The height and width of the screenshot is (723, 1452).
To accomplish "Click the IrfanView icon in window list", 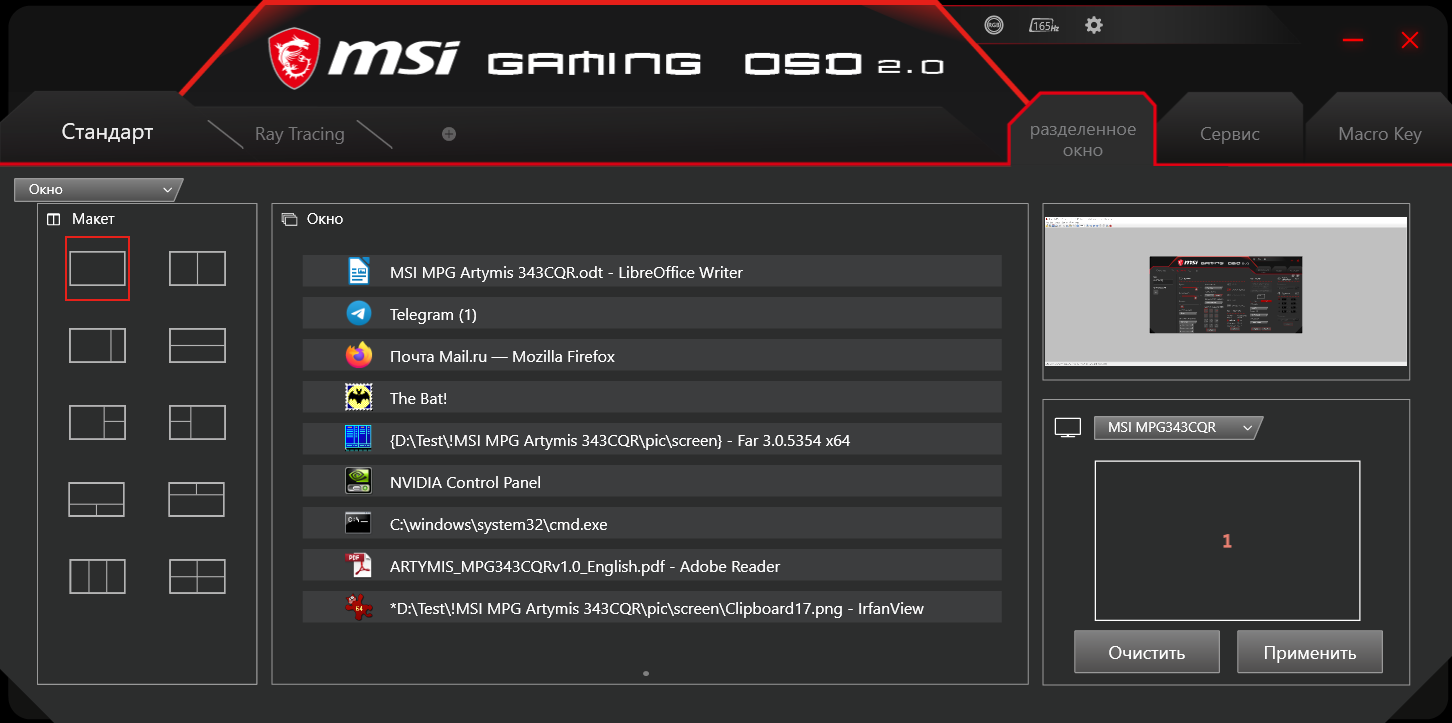I will coord(359,607).
